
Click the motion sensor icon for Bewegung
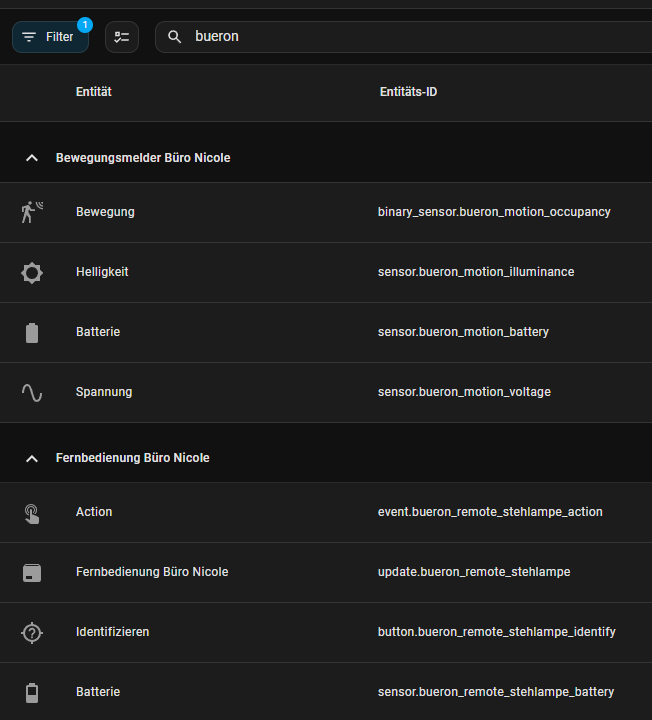tap(32, 212)
